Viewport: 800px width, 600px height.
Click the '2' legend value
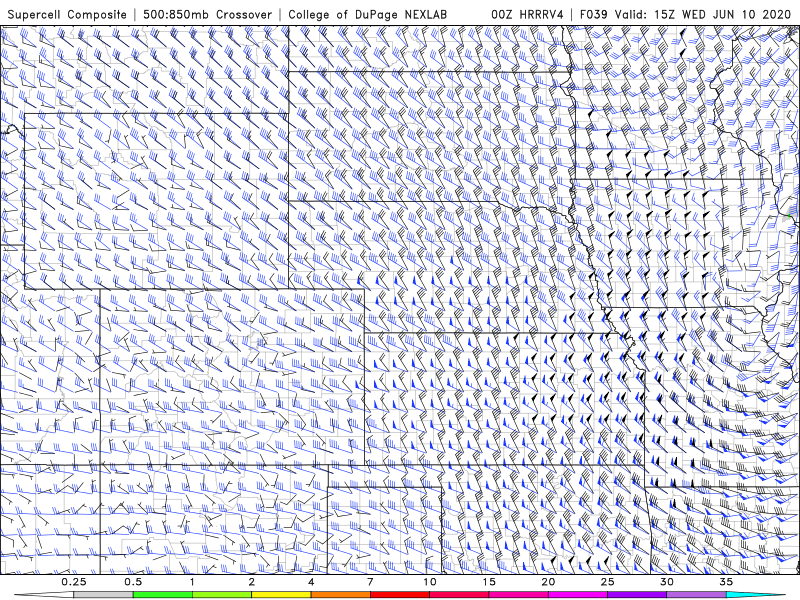252,582
